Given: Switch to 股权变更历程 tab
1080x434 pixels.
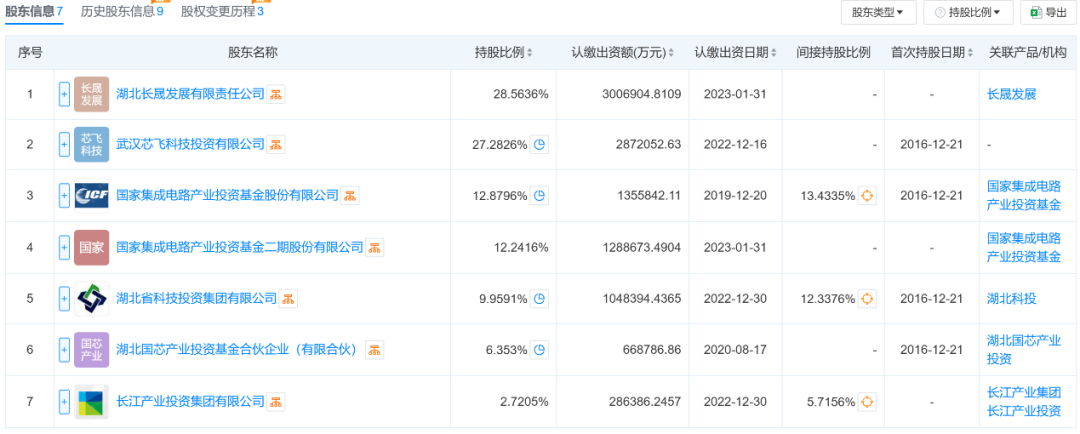Looking at the screenshot, I should [x=222, y=12].
